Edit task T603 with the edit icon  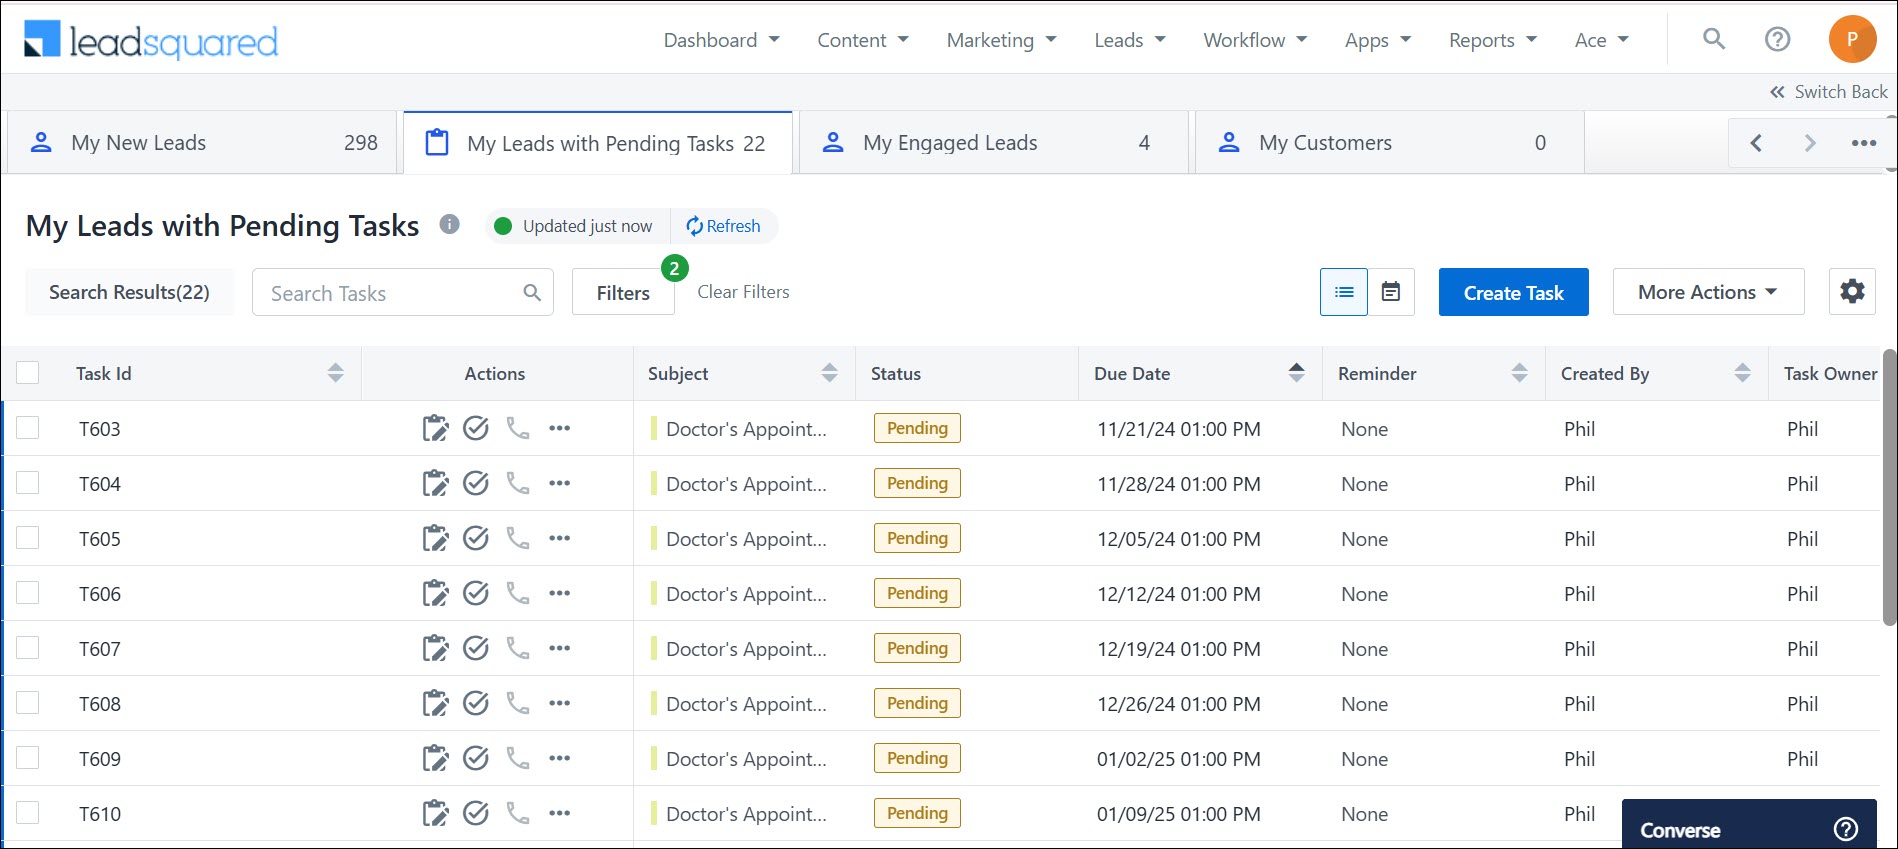tap(435, 428)
